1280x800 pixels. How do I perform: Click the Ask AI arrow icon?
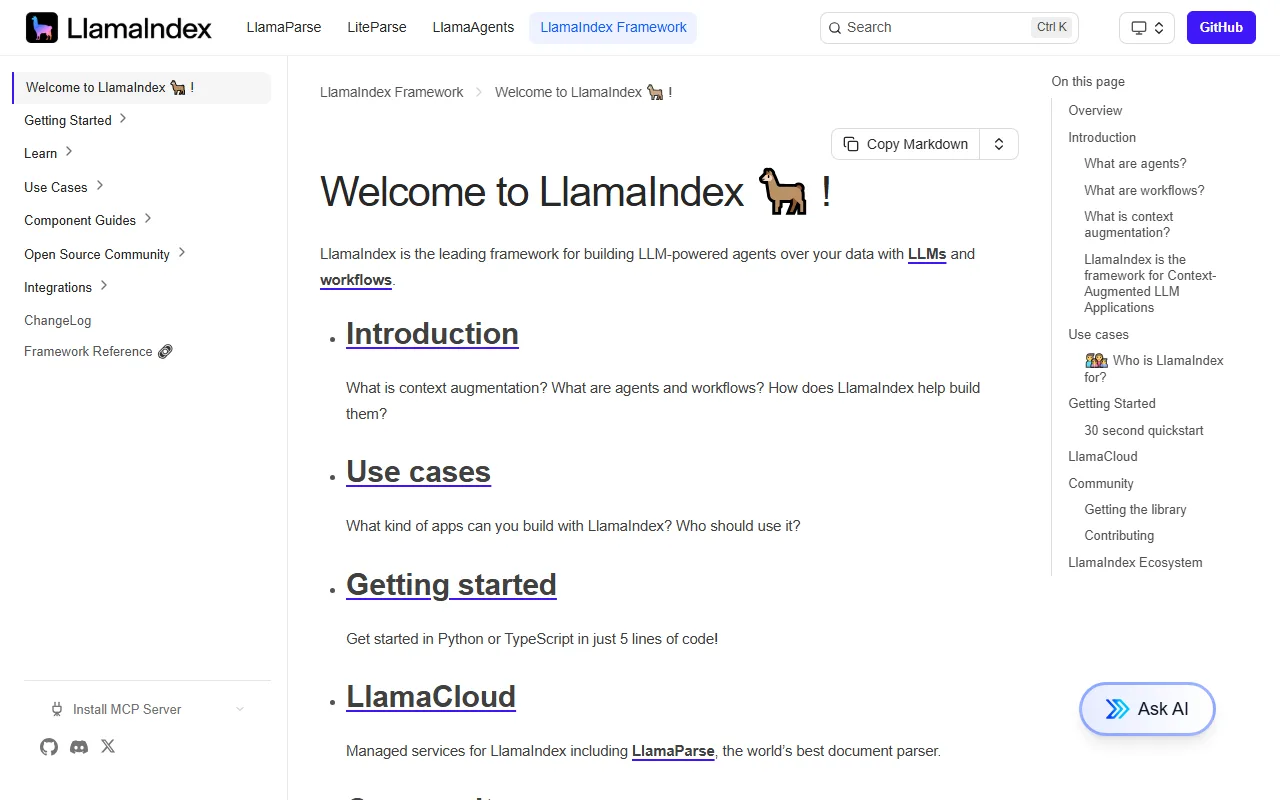1117,709
